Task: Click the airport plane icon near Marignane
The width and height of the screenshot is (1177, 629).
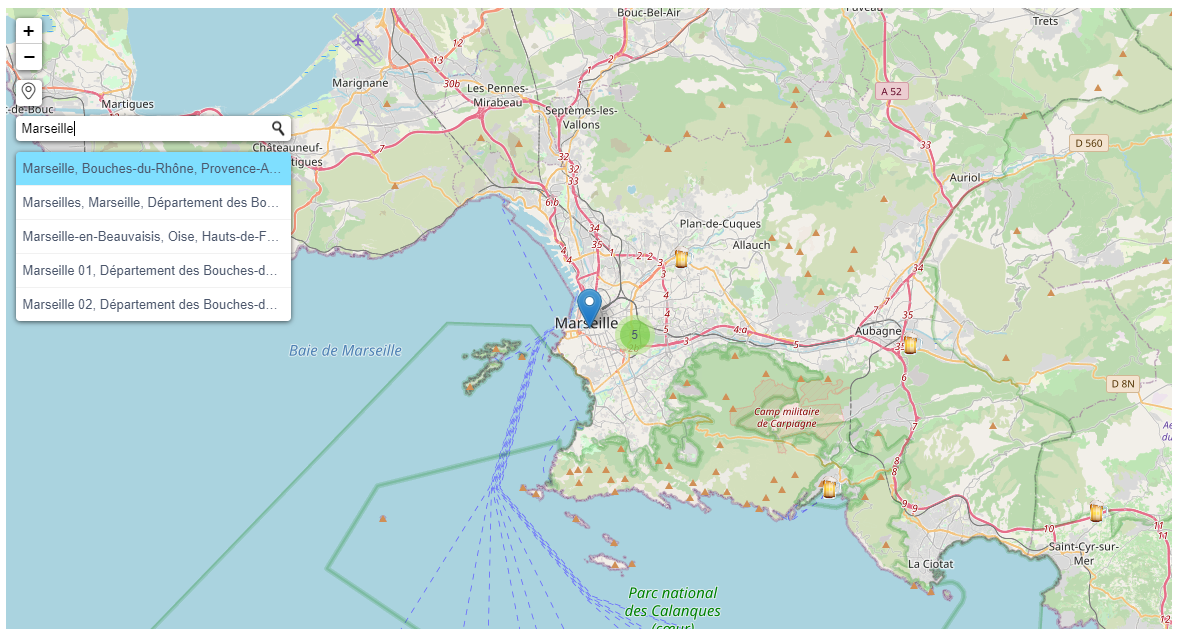Action: pyautogui.click(x=358, y=39)
